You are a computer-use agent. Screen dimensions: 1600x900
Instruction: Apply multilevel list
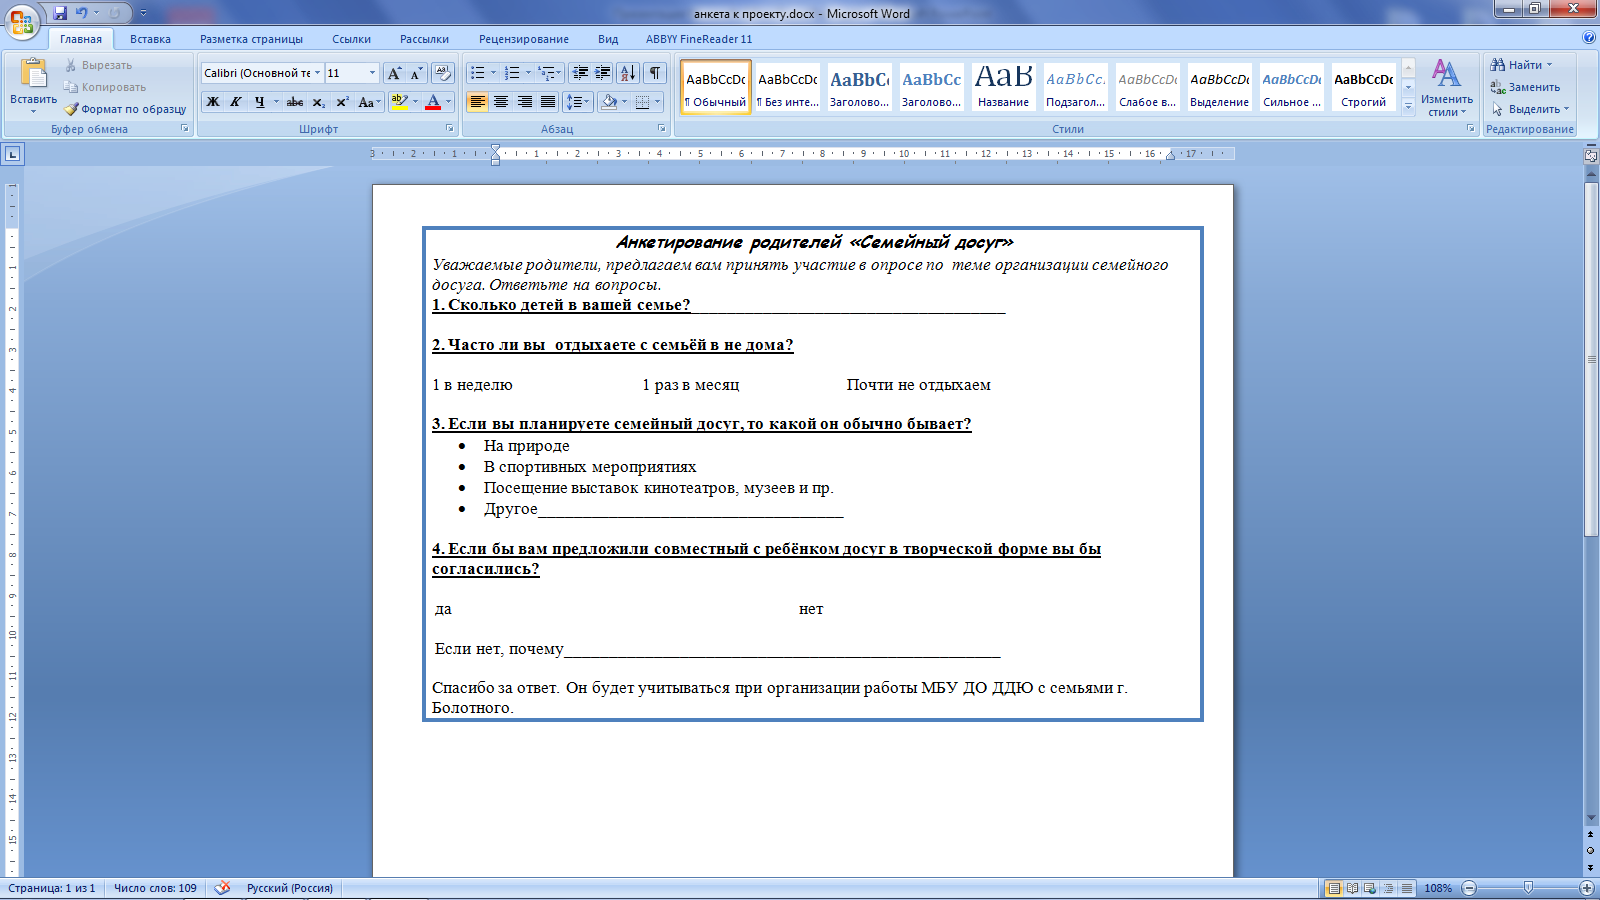[x=546, y=73]
